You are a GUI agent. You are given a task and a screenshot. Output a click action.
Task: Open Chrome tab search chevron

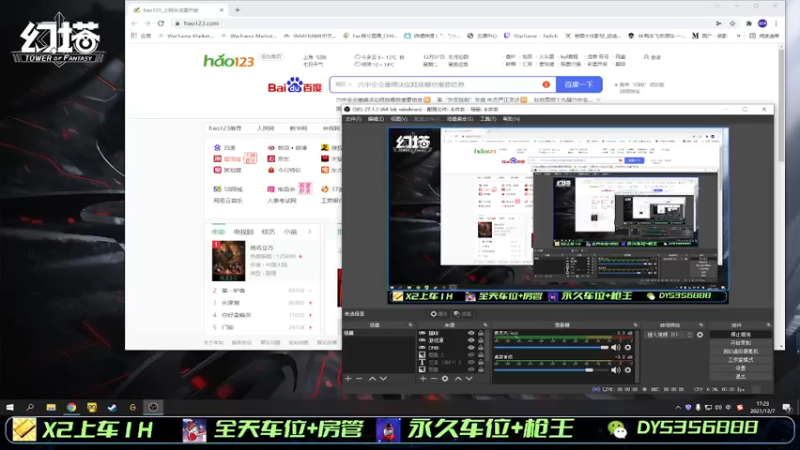(717, 6)
